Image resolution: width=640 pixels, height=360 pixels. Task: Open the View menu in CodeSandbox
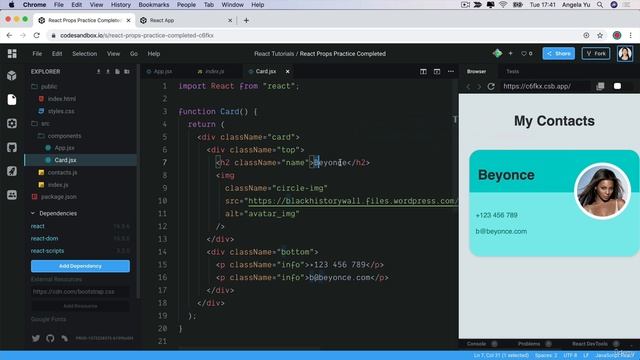tap(113, 53)
